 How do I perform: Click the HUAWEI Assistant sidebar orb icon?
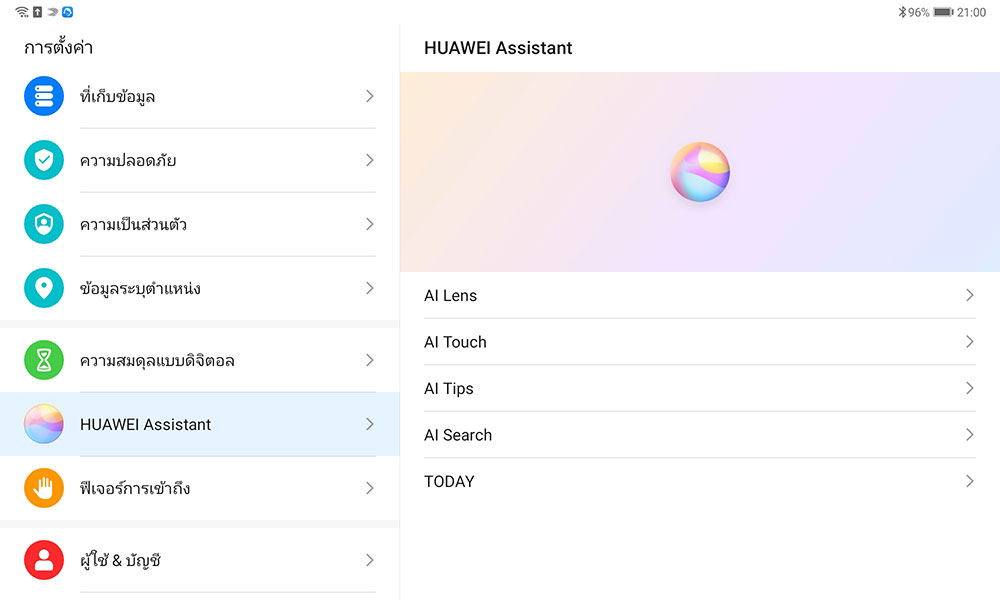[x=43, y=424]
